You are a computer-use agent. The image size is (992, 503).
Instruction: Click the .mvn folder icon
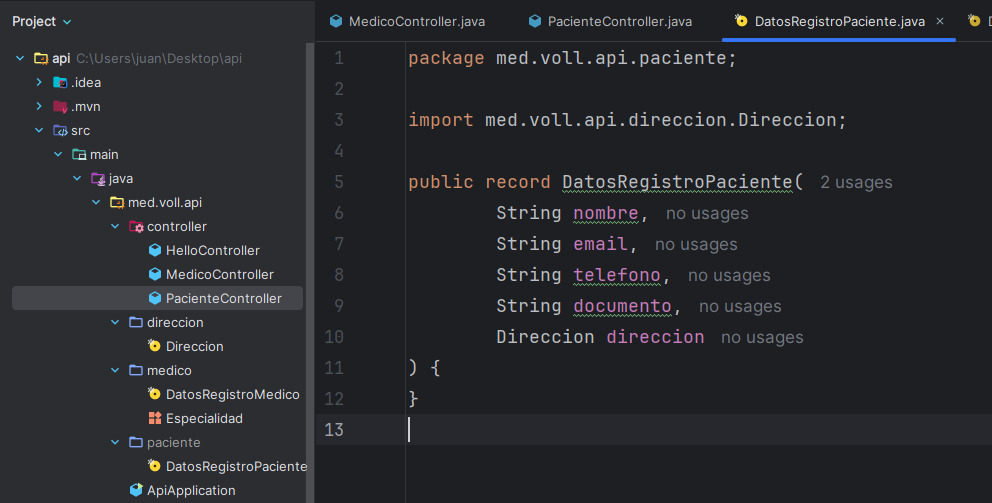pyautogui.click(x=60, y=106)
